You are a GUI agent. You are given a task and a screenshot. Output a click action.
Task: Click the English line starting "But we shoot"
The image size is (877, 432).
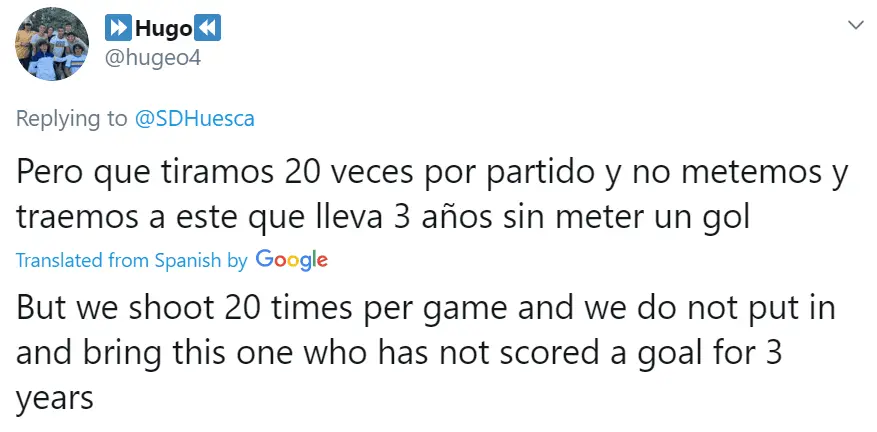pos(426,307)
